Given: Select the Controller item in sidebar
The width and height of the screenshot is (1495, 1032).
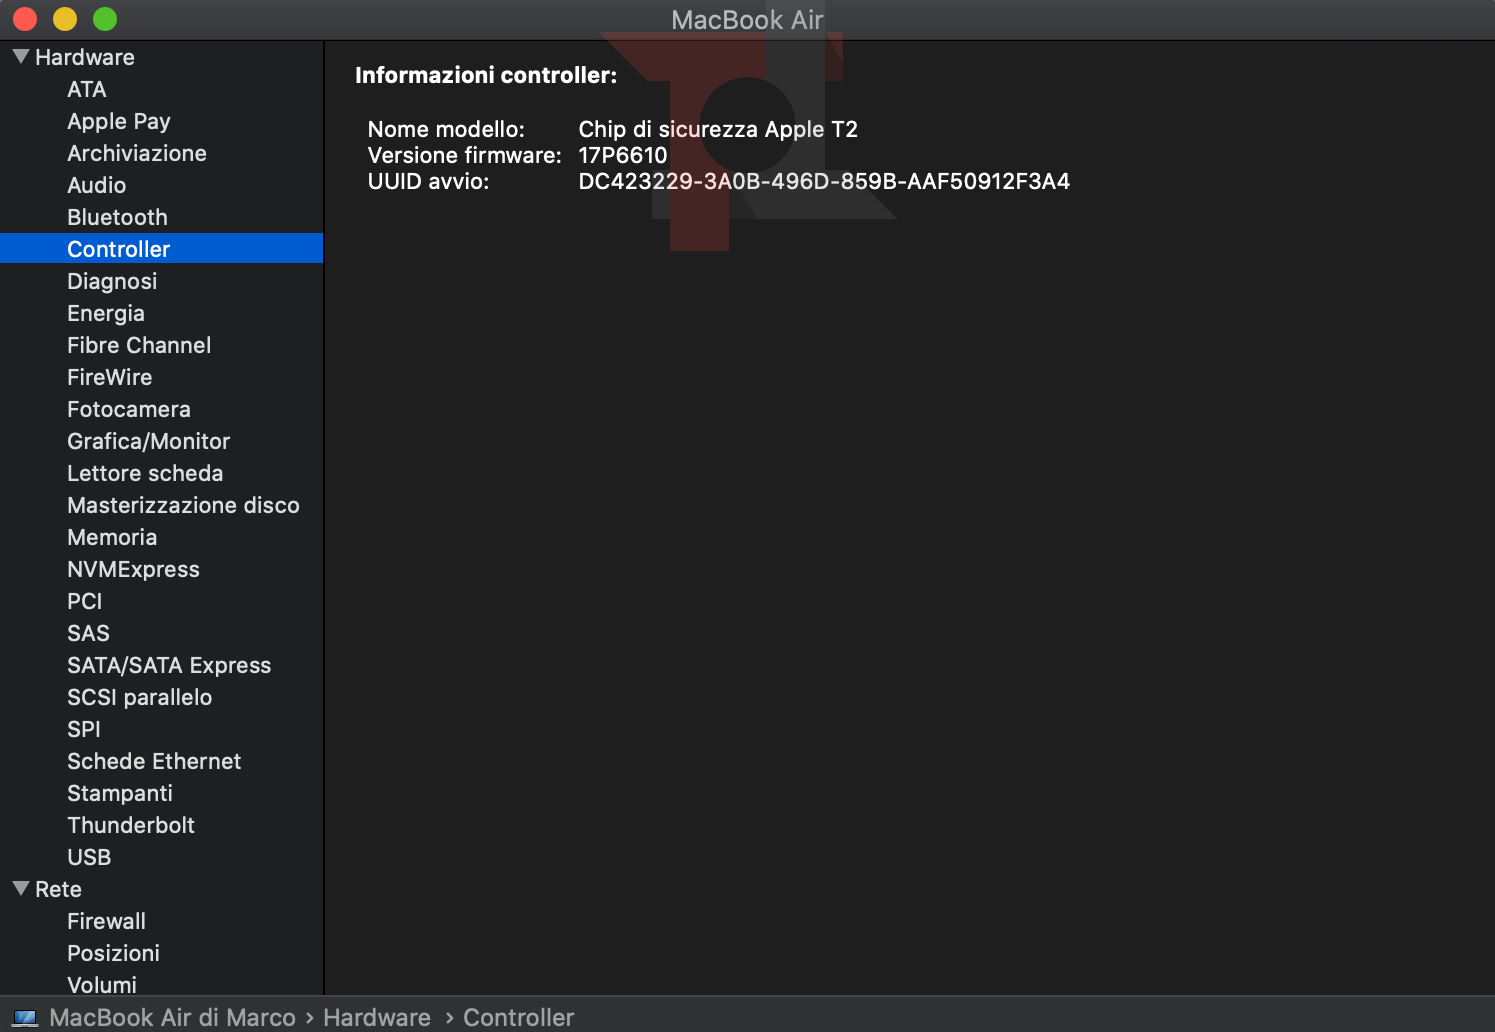Looking at the screenshot, I should point(118,249).
